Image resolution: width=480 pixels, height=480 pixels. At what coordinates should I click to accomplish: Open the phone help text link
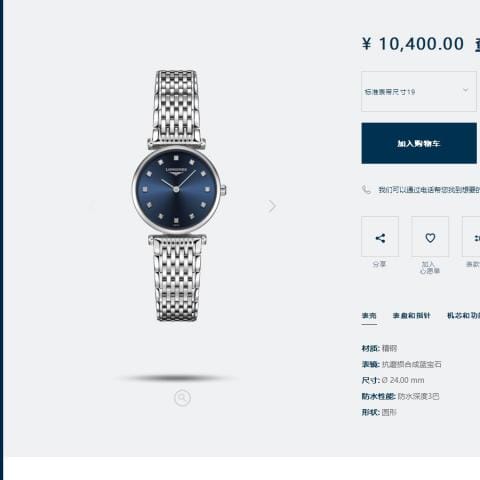pyautogui.click(x=429, y=190)
